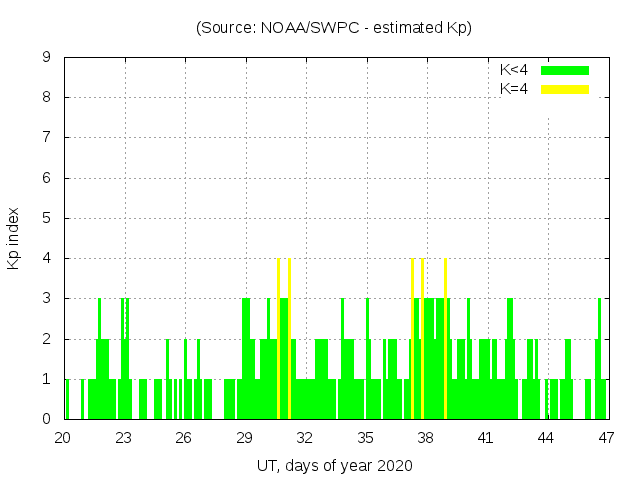Click the yellow Kp=4 bar nearest day 39
The height and width of the screenshot is (480, 640).
click(x=445, y=340)
